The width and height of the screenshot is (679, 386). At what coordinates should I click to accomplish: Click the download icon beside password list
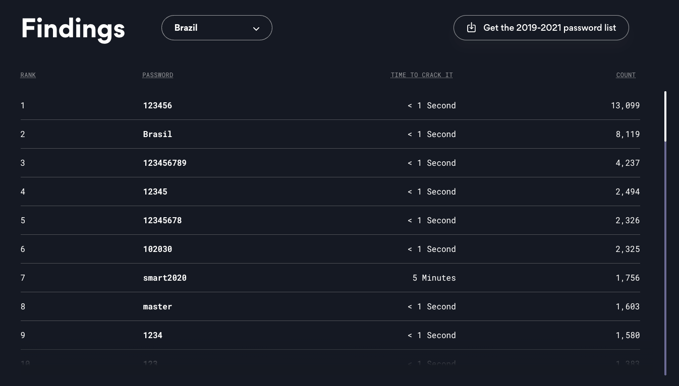point(471,28)
